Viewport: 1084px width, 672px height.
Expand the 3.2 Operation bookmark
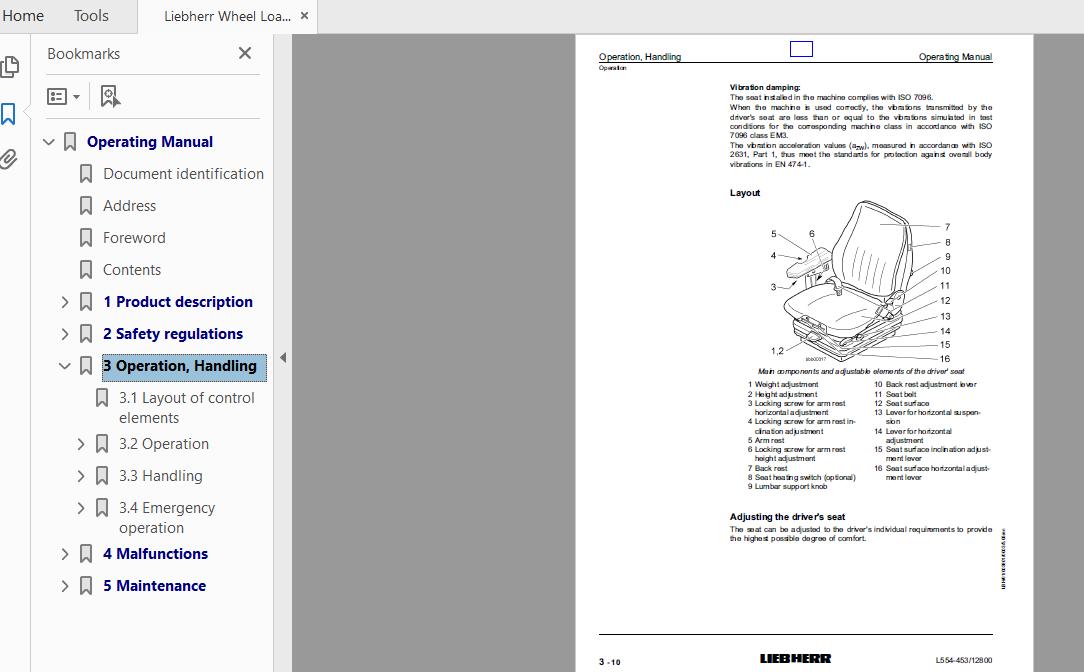(81, 443)
